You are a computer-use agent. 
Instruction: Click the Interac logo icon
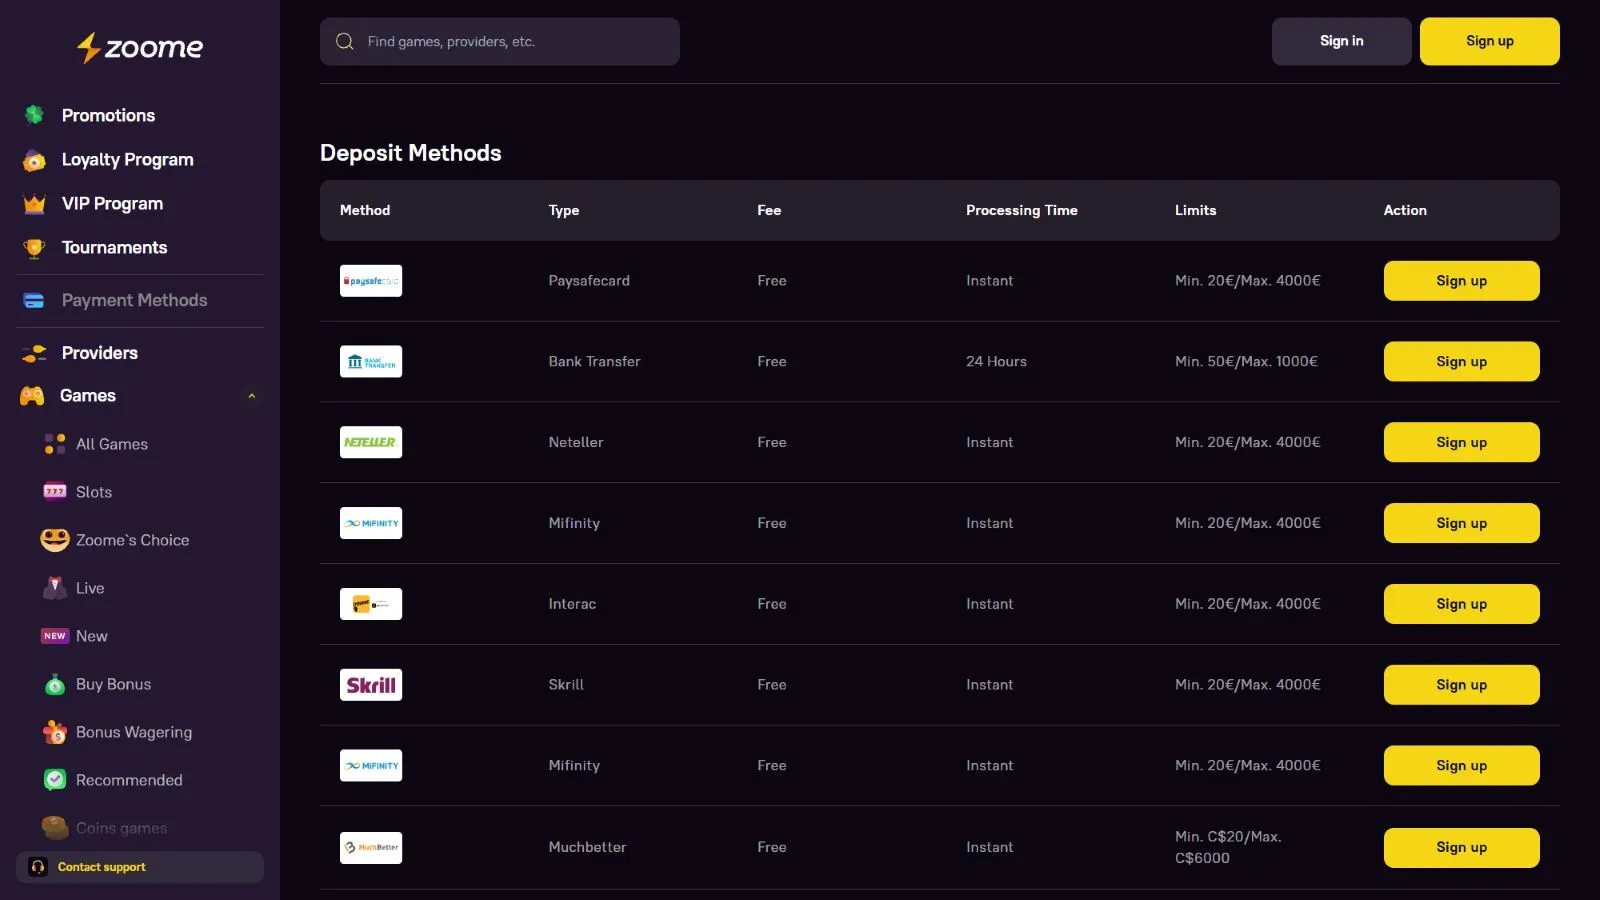[371, 604]
